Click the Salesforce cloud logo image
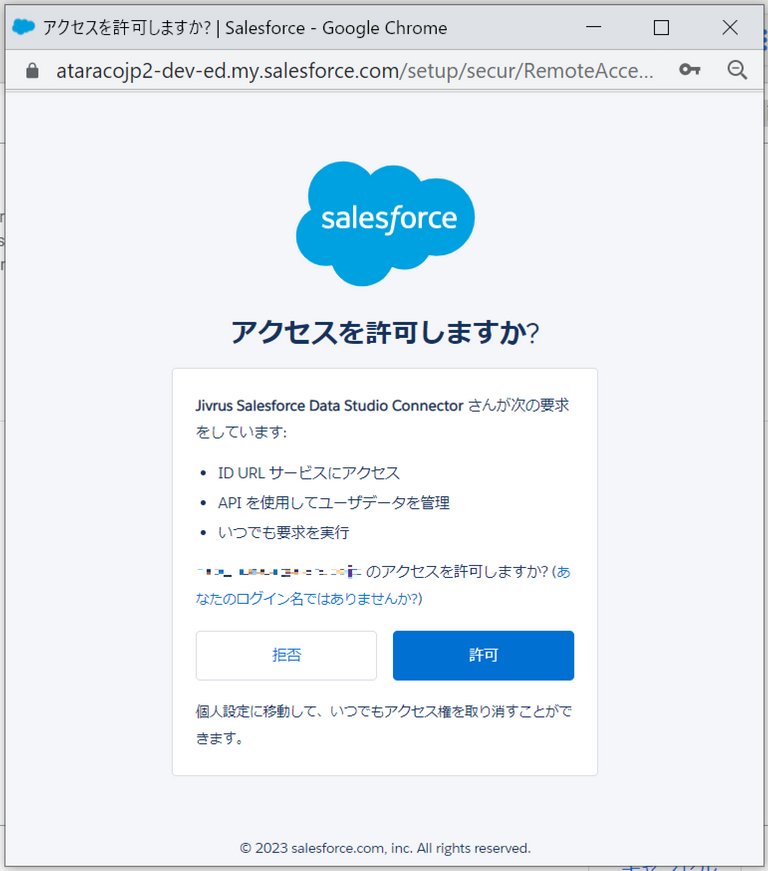Screen dimensions: 768x871 pos(385,223)
